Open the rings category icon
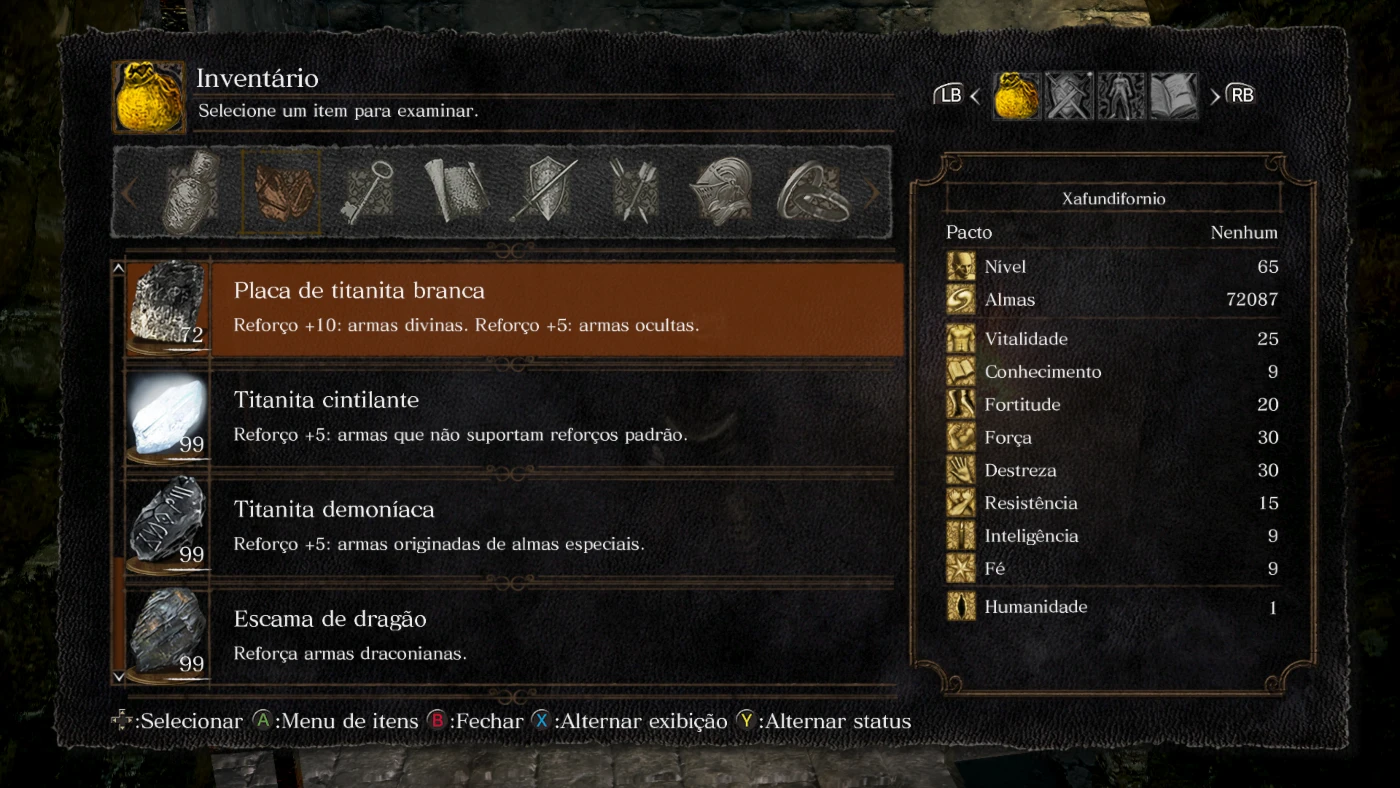 pos(813,191)
